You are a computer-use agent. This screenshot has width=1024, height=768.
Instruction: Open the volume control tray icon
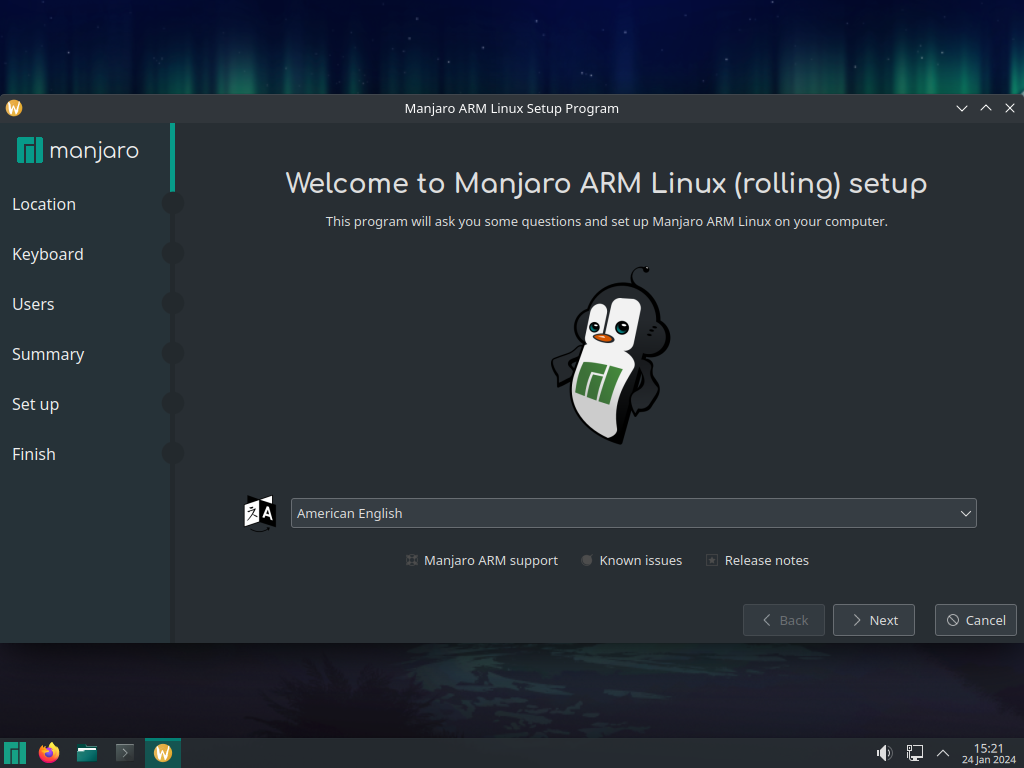pos(884,753)
